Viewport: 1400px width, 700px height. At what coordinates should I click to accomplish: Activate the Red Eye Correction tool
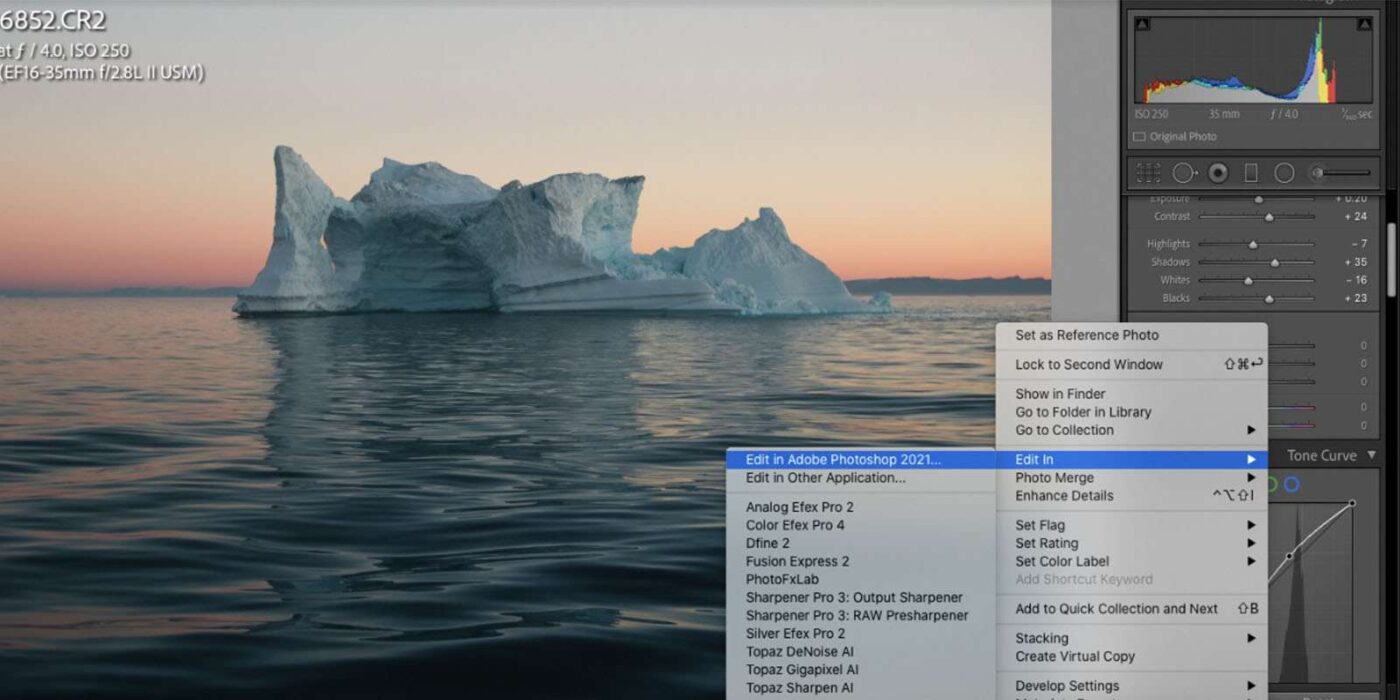point(1217,173)
